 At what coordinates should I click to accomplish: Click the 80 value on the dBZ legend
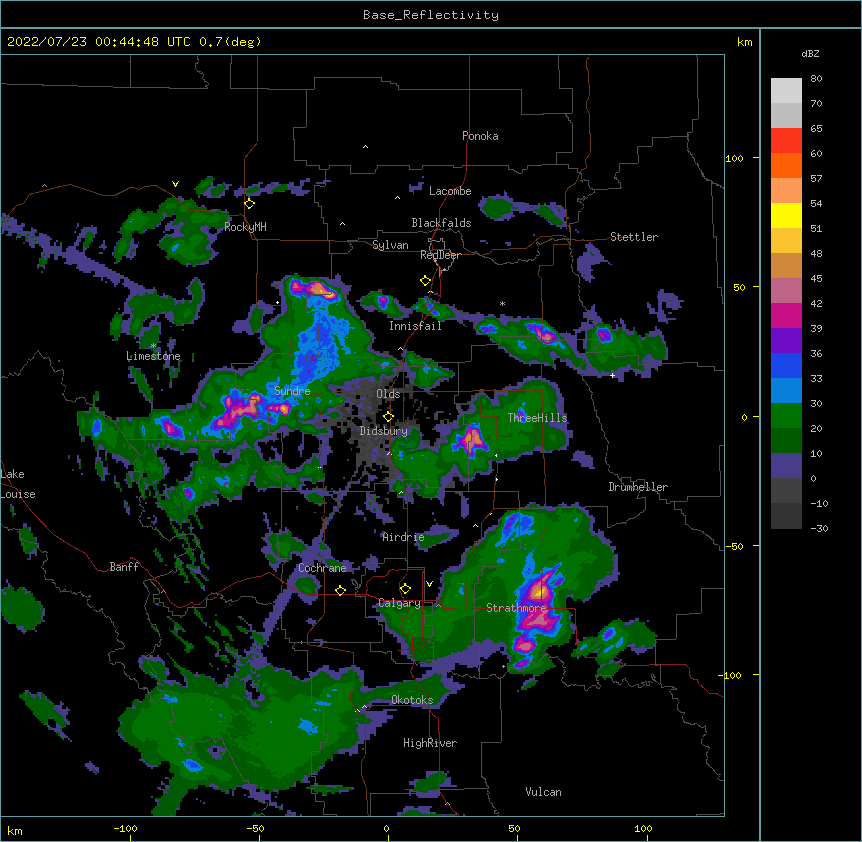pos(816,79)
